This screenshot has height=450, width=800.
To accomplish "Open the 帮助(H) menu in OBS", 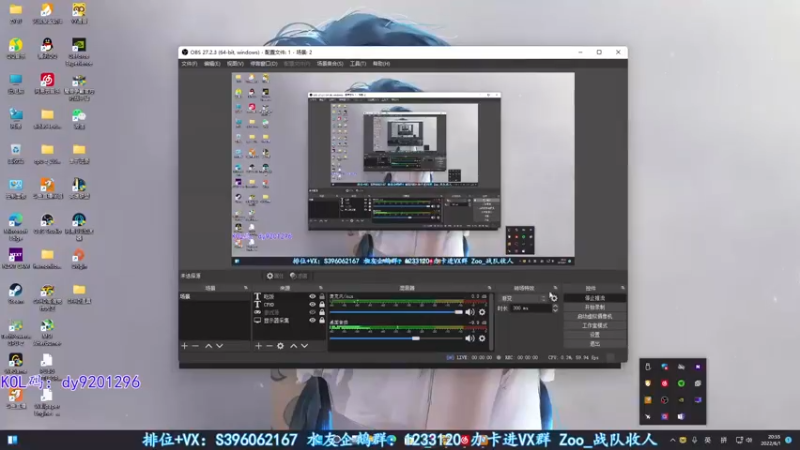I will click(381, 64).
